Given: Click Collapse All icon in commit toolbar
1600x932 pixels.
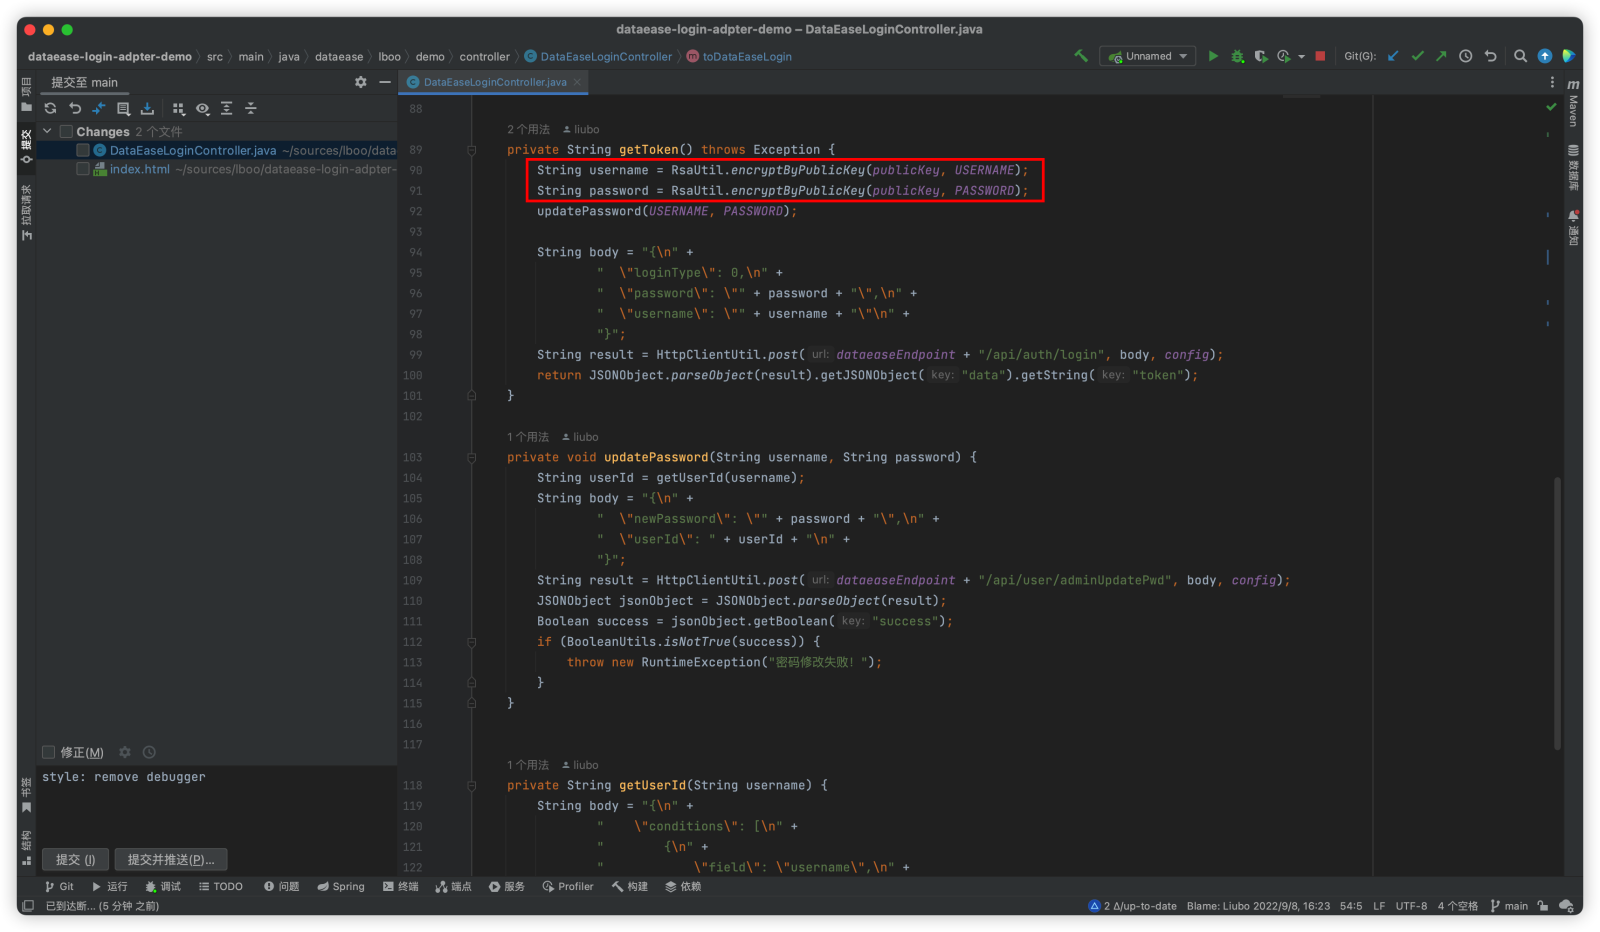Looking at the screenshot, I should [x=251, y=108].
